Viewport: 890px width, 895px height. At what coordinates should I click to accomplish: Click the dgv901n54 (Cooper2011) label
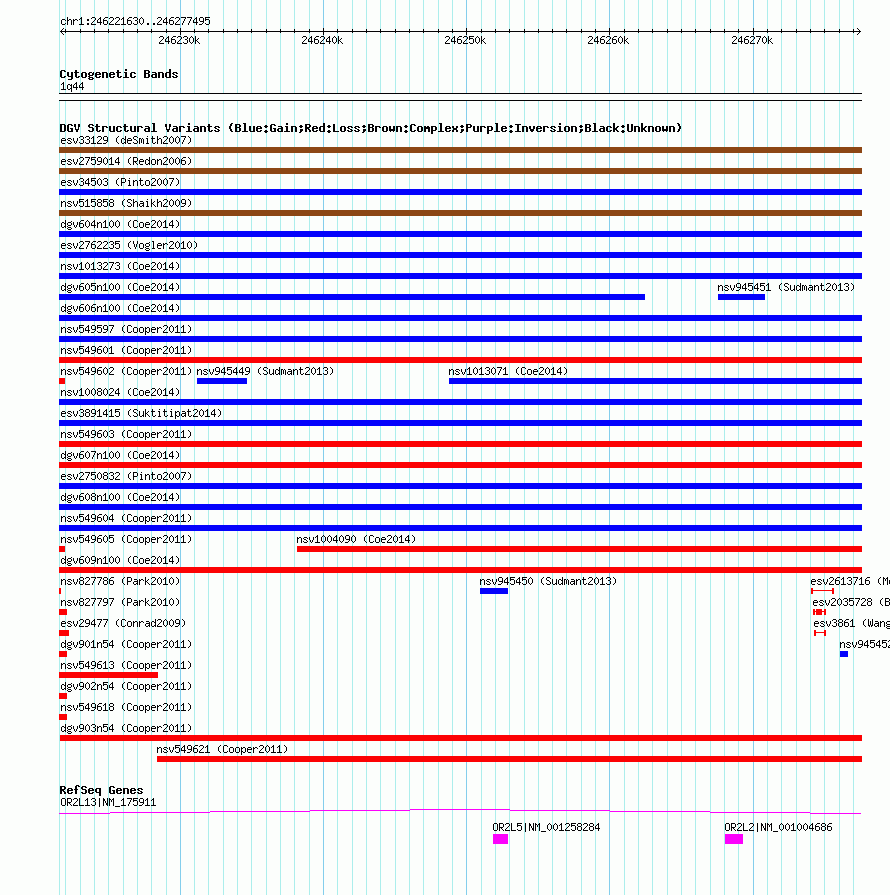pos(126,644)
